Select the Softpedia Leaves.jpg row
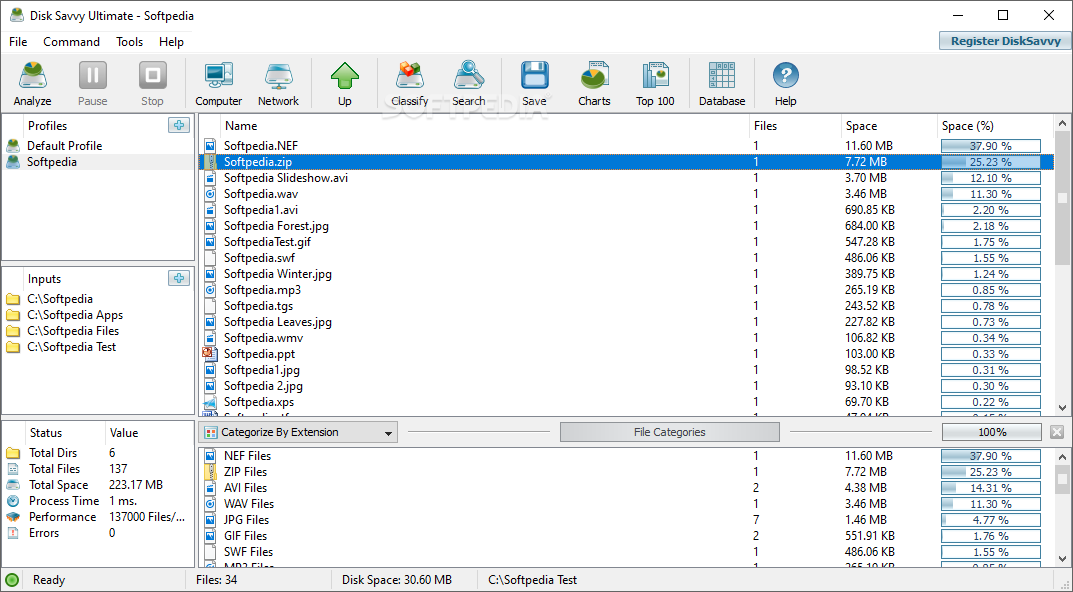Screen dimensions: 1073x592 627,322
